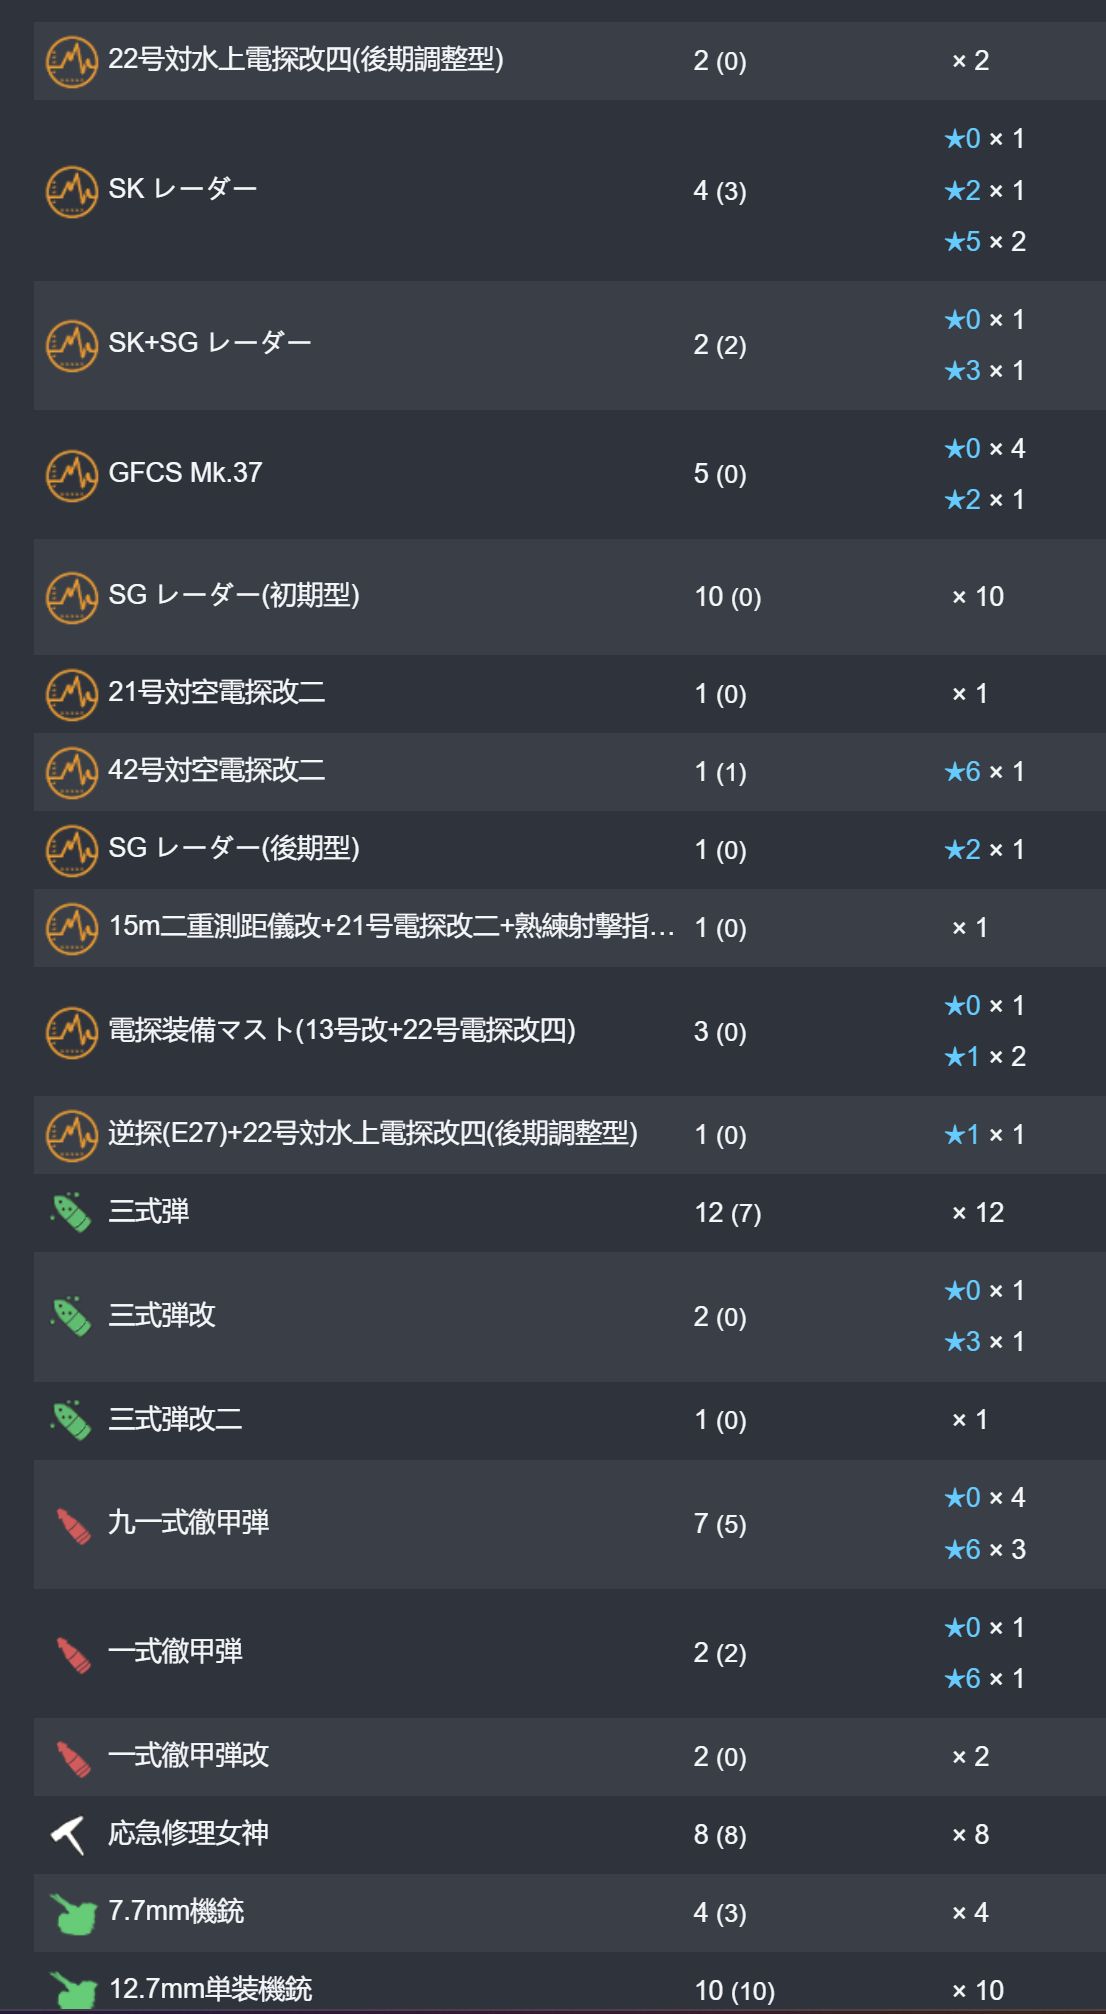Click the truncated 15m二重測距儀改+21号電探改二 equipment name
1106x2014 pixels.
click(x=391, y=927)
